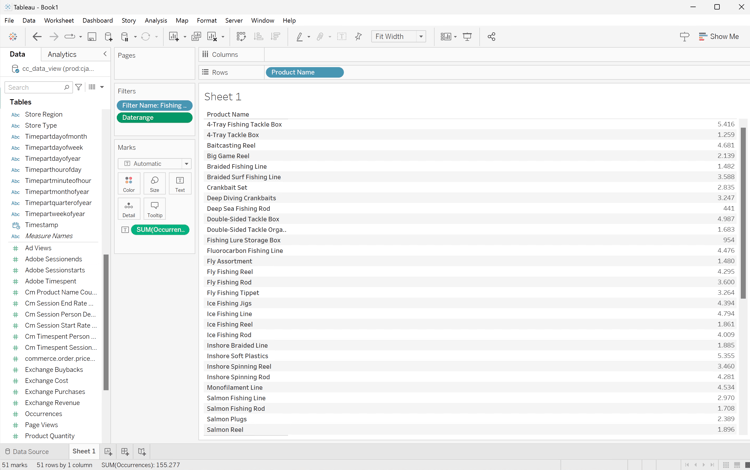This screenshot has height=470, width=750.
Task: Duplicate sheet toolbar icon
Action: click(x=196, y=37)
